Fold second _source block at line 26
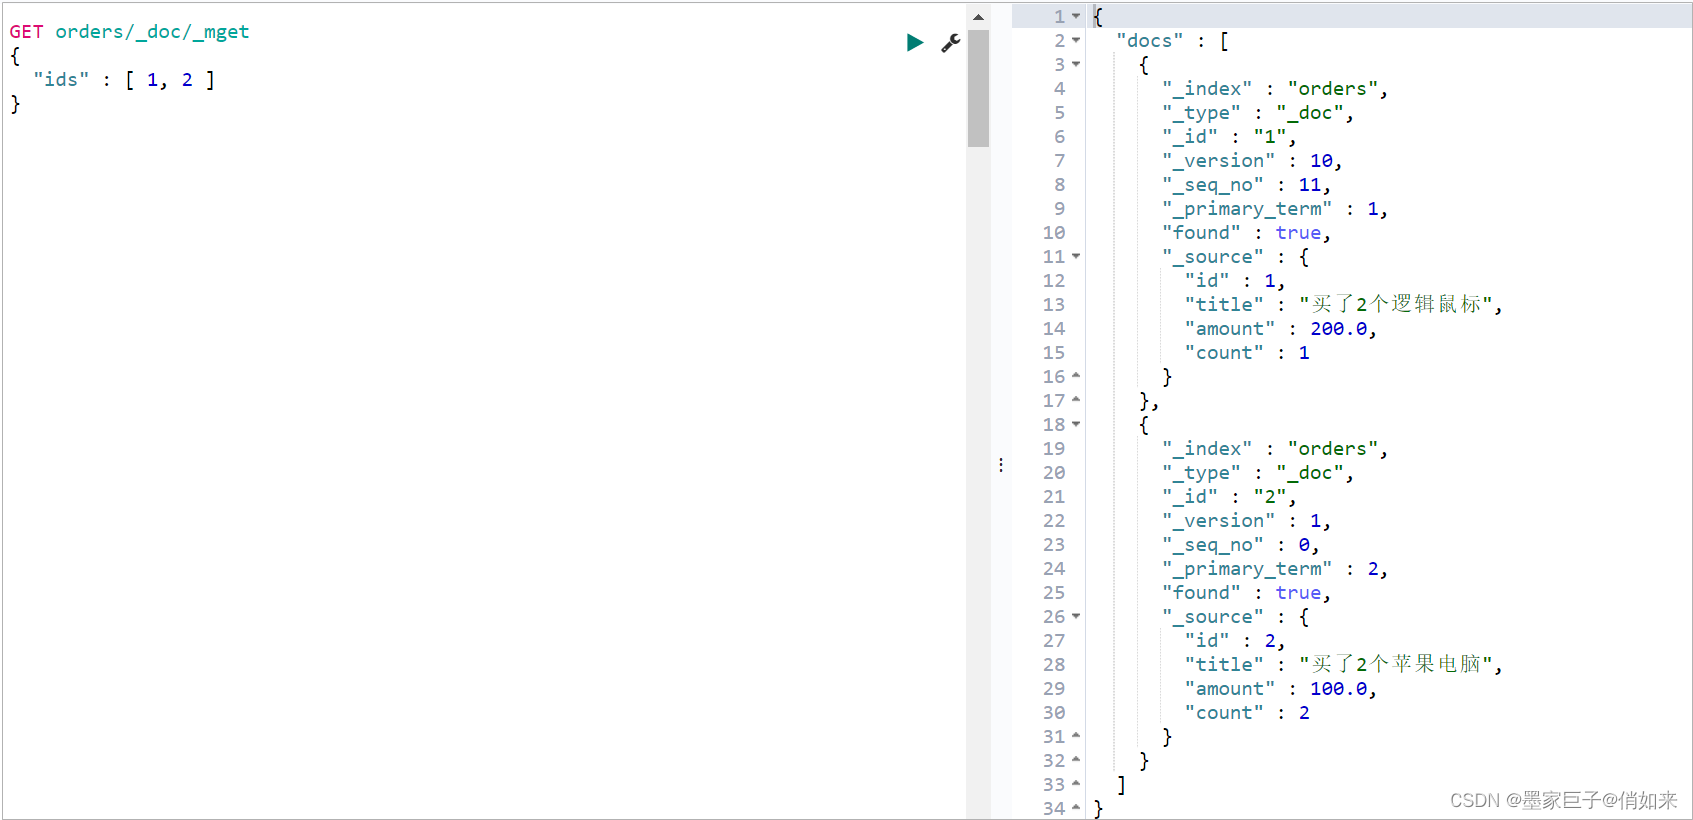This screenshot has width=1693, height=820. click(x=1076, y=616)
